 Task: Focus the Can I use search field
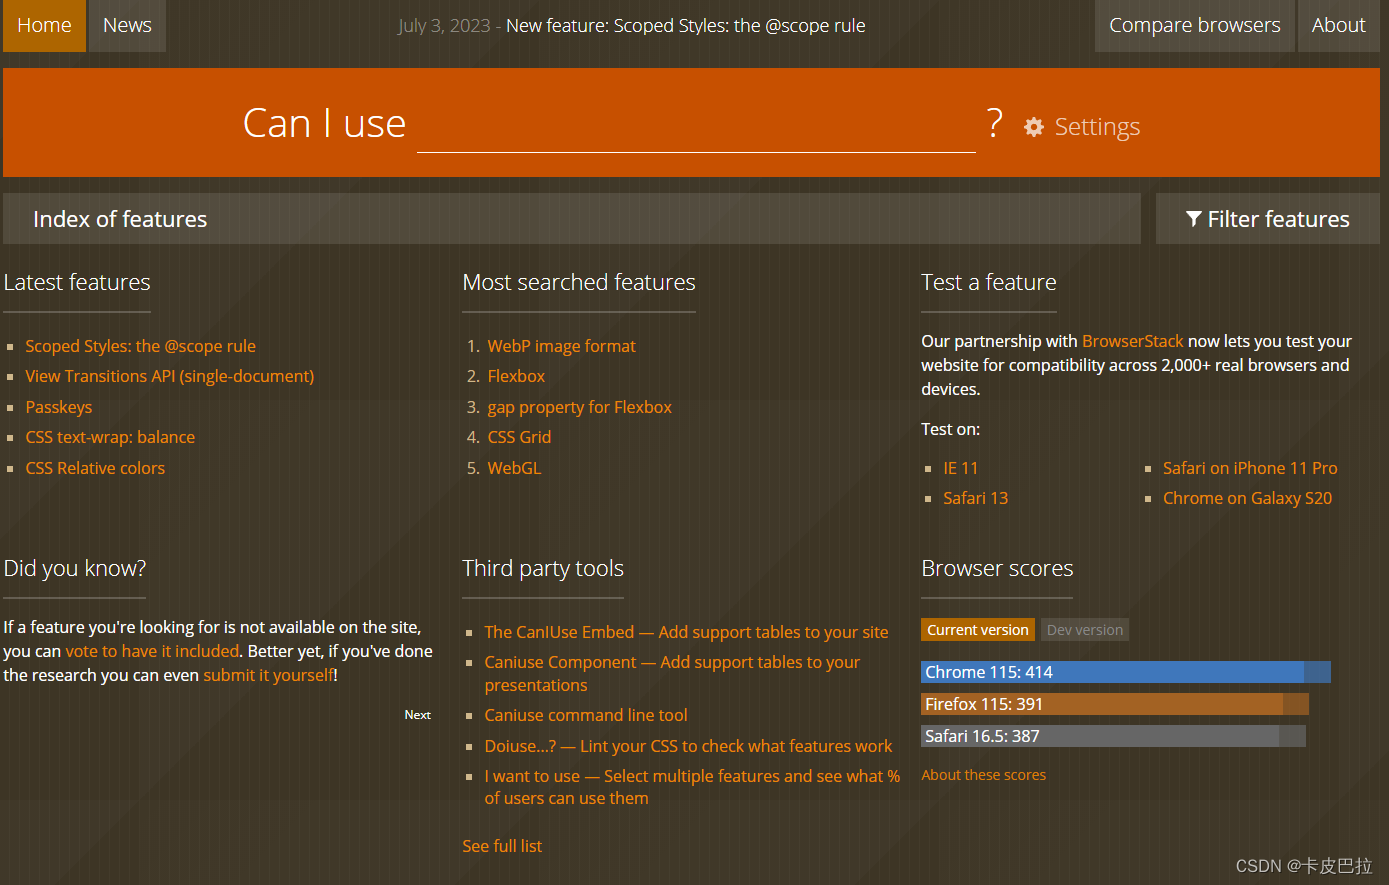[x=696, y=126]
